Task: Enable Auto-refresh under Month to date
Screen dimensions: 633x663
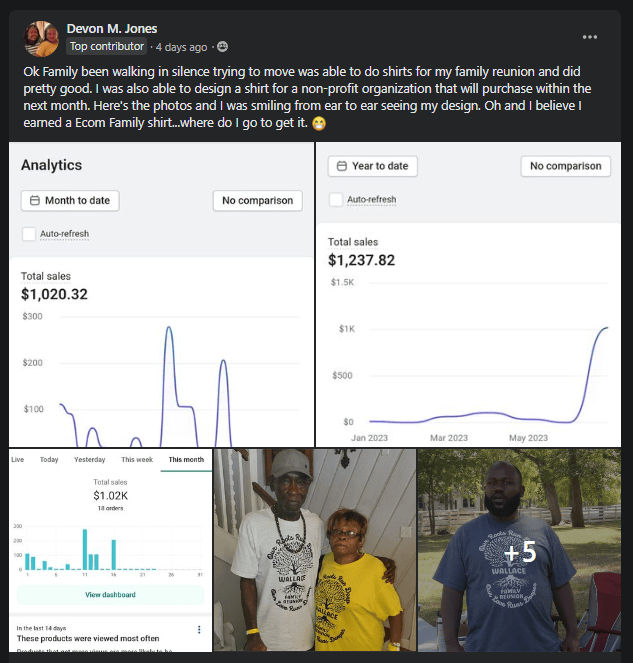Action: pos(29,234)
